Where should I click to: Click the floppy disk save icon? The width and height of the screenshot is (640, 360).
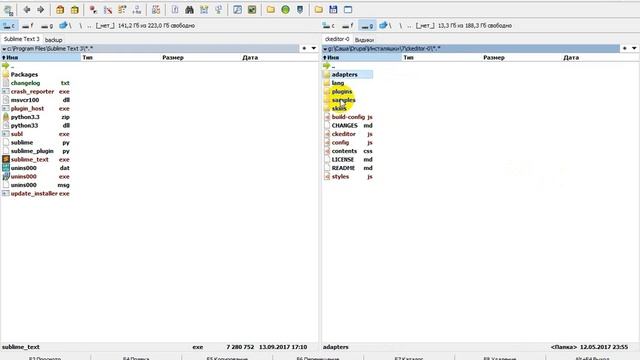coord(333,10)
